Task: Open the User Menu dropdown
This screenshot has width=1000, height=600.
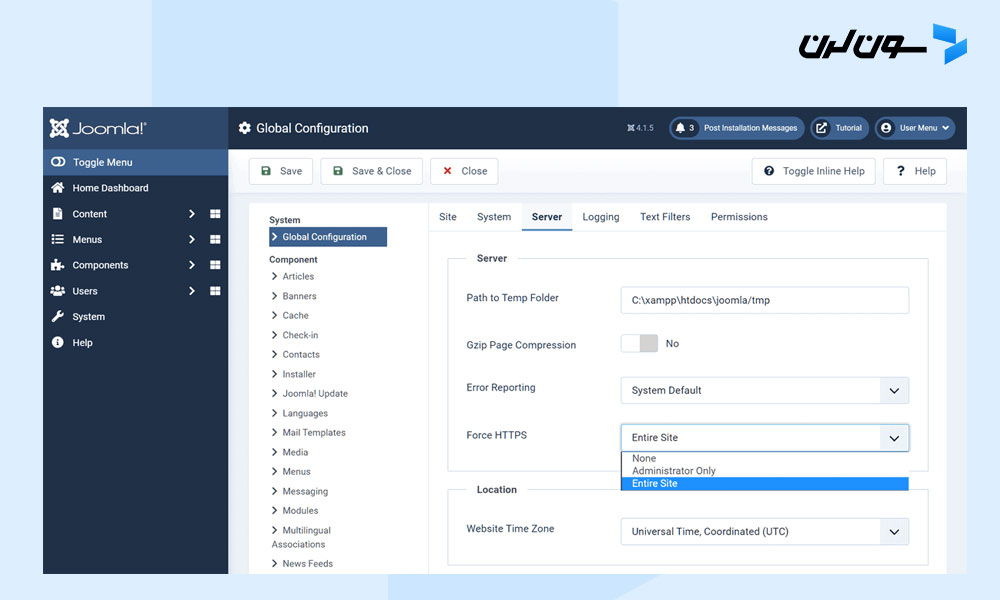Action: pos(915,128)
